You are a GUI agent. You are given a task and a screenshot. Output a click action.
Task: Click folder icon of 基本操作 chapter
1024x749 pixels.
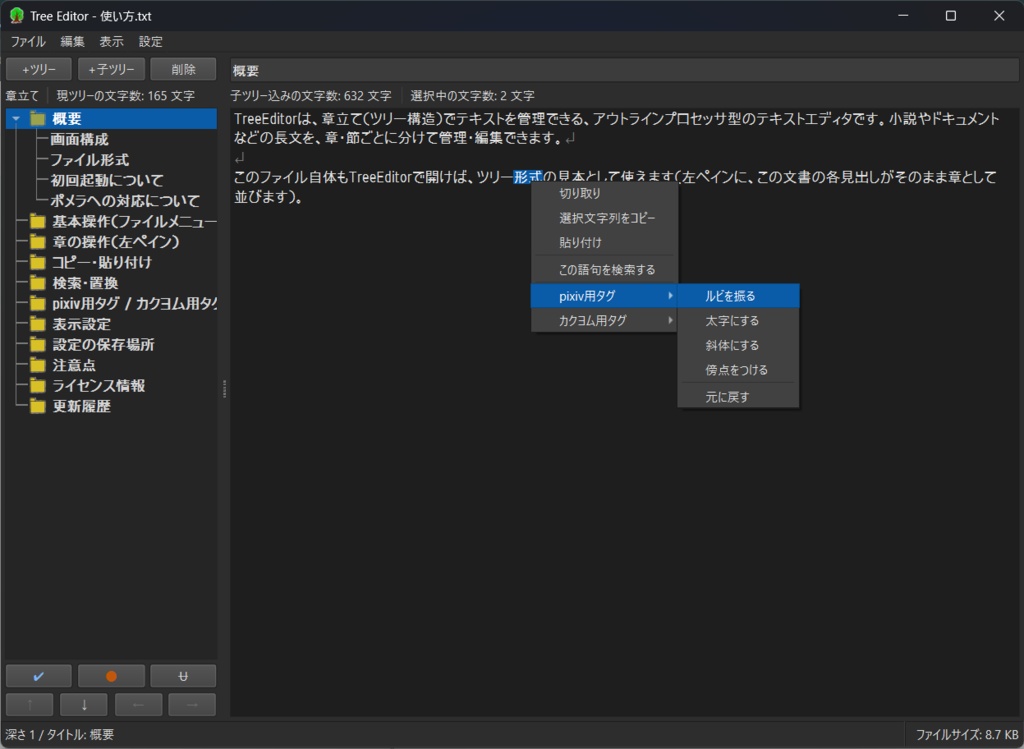(38, 221)
